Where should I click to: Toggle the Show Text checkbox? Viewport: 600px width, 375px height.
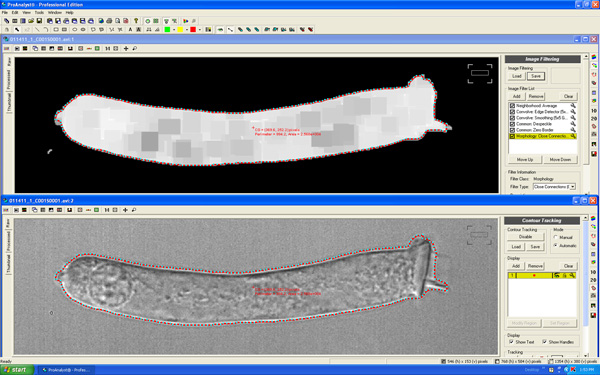pos(511,342)
